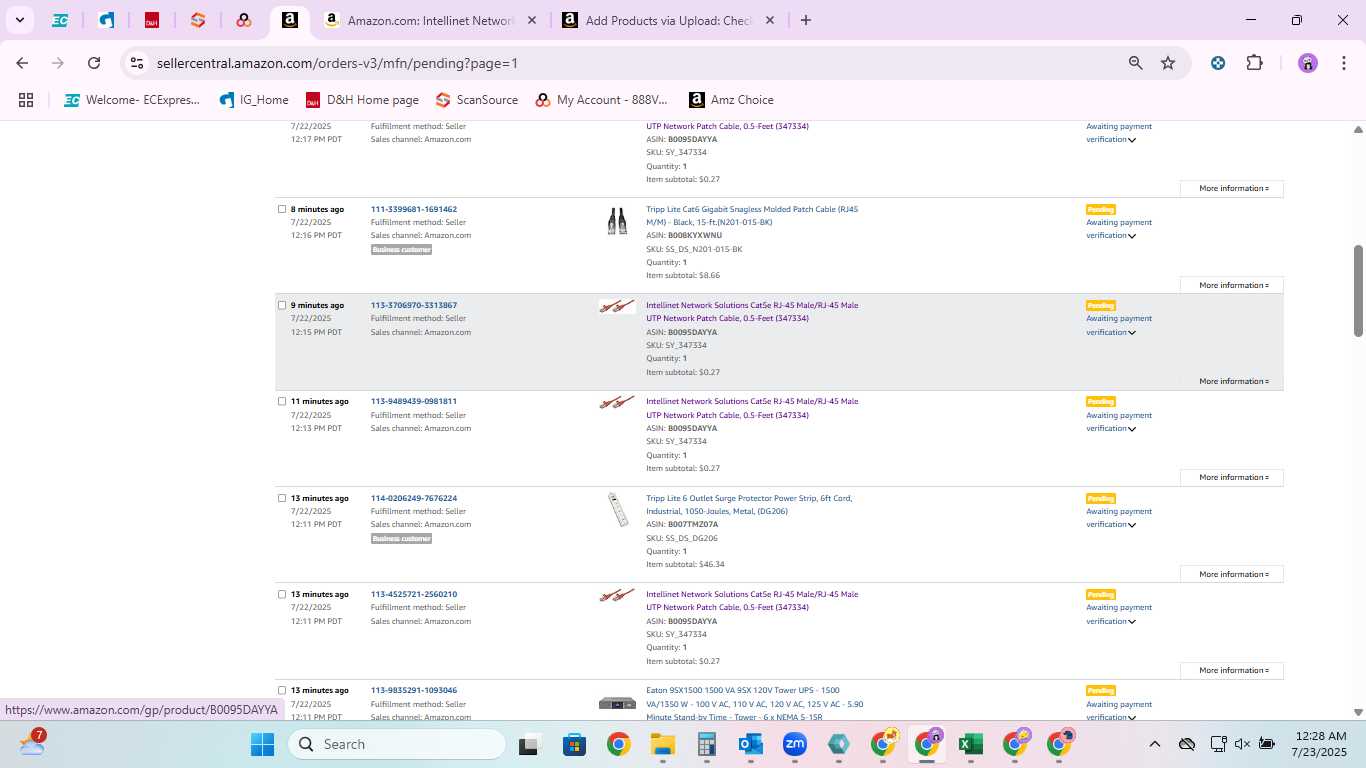1366x768 pixels.
Task: Reload the Seller Central page
Action: tap(94, 63)
